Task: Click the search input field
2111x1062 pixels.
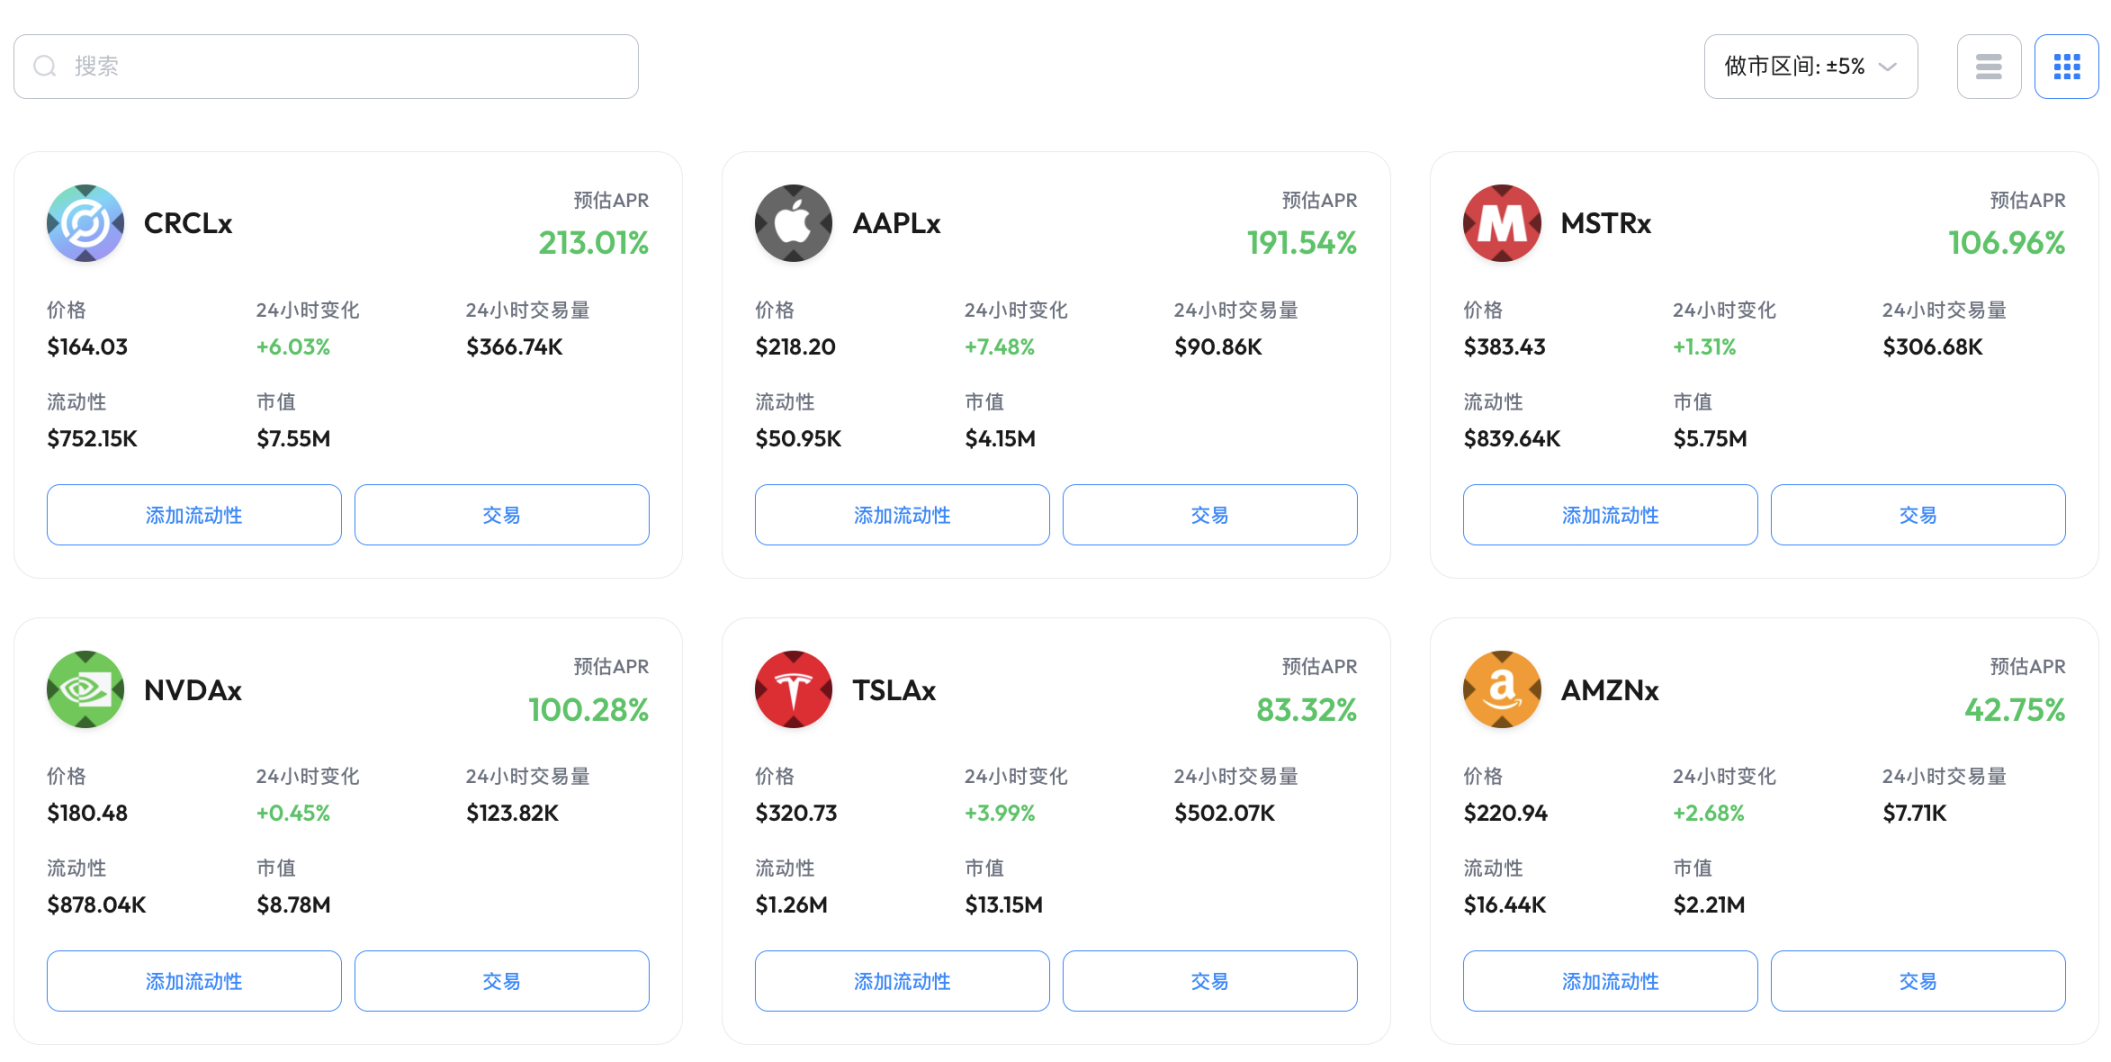Action: click(x=340, y=66)
